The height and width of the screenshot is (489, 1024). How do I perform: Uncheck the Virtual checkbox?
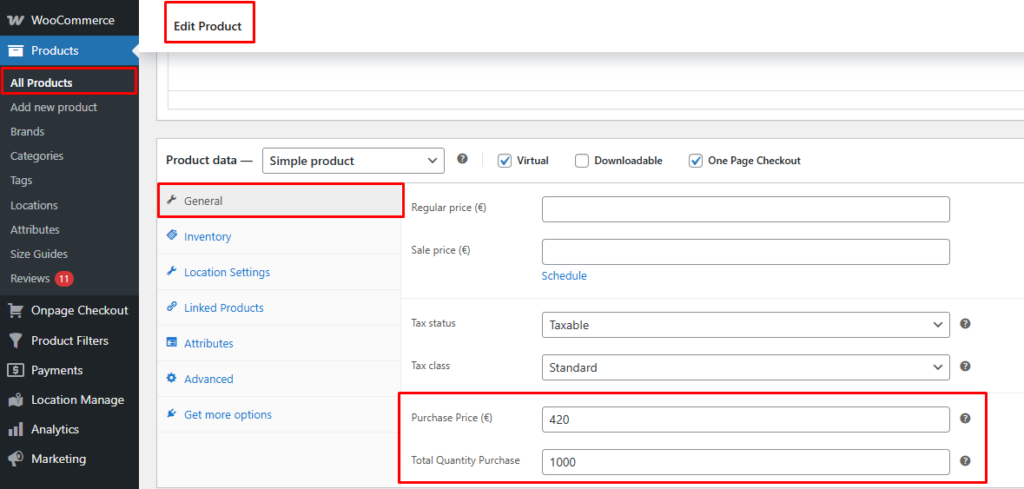click(x=505, y=160)
